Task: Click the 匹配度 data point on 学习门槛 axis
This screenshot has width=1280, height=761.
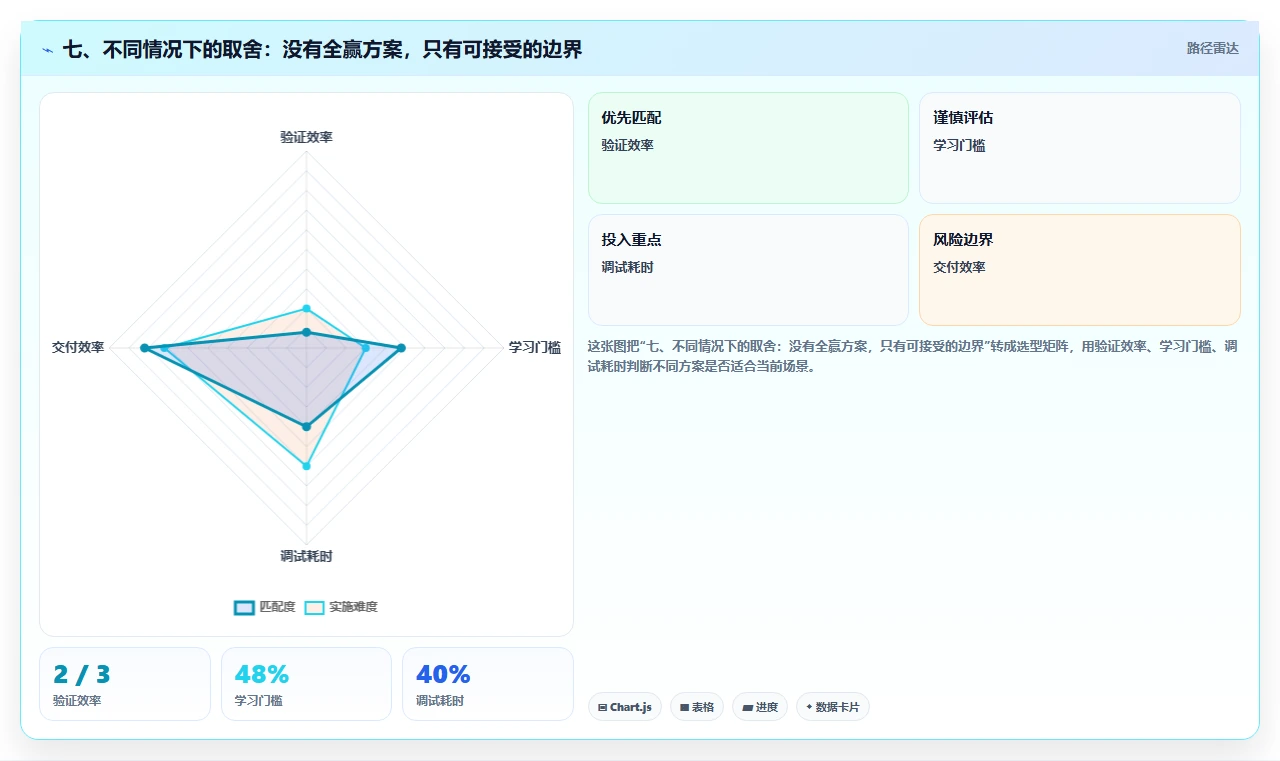Action: click(x=401, y=348)
